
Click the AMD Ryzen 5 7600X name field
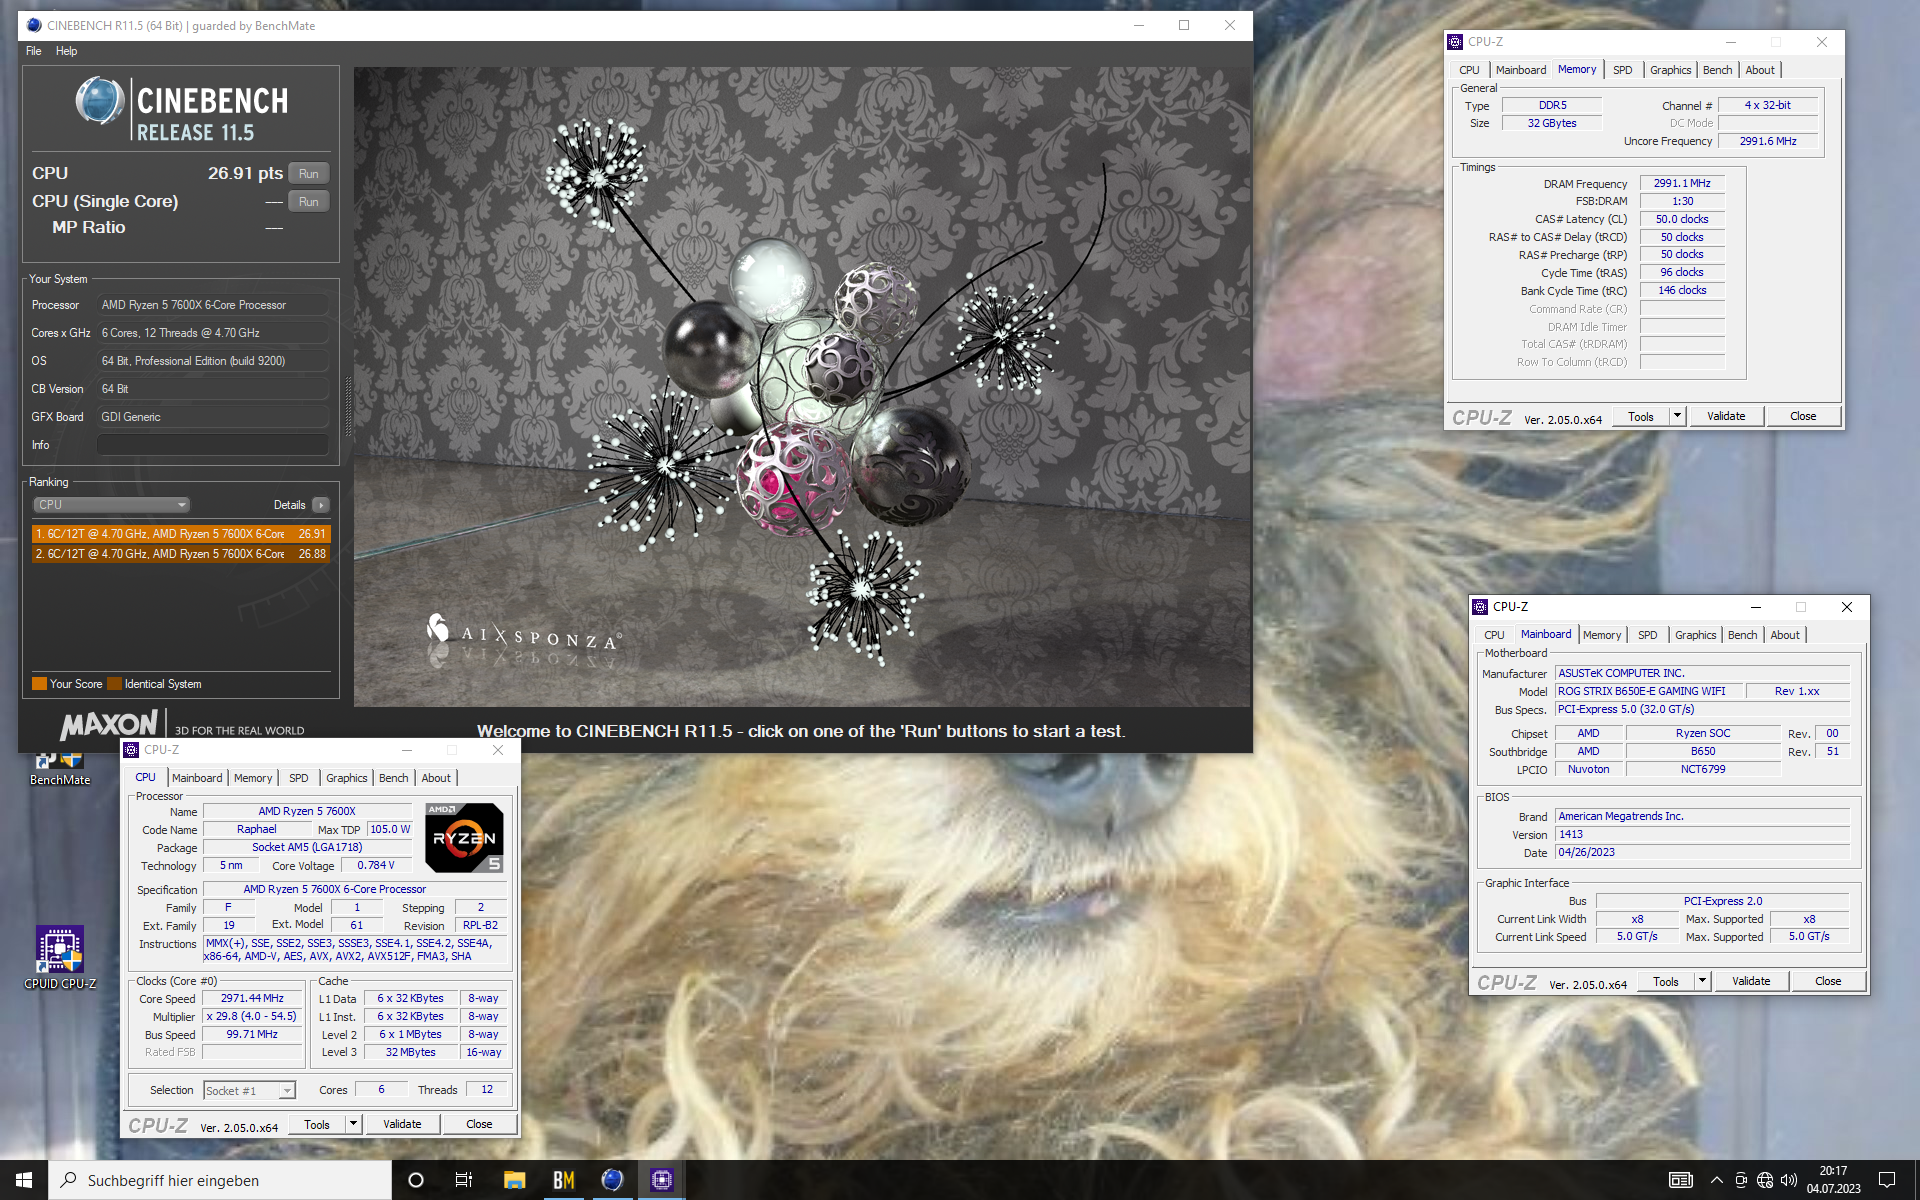point(307,812)
